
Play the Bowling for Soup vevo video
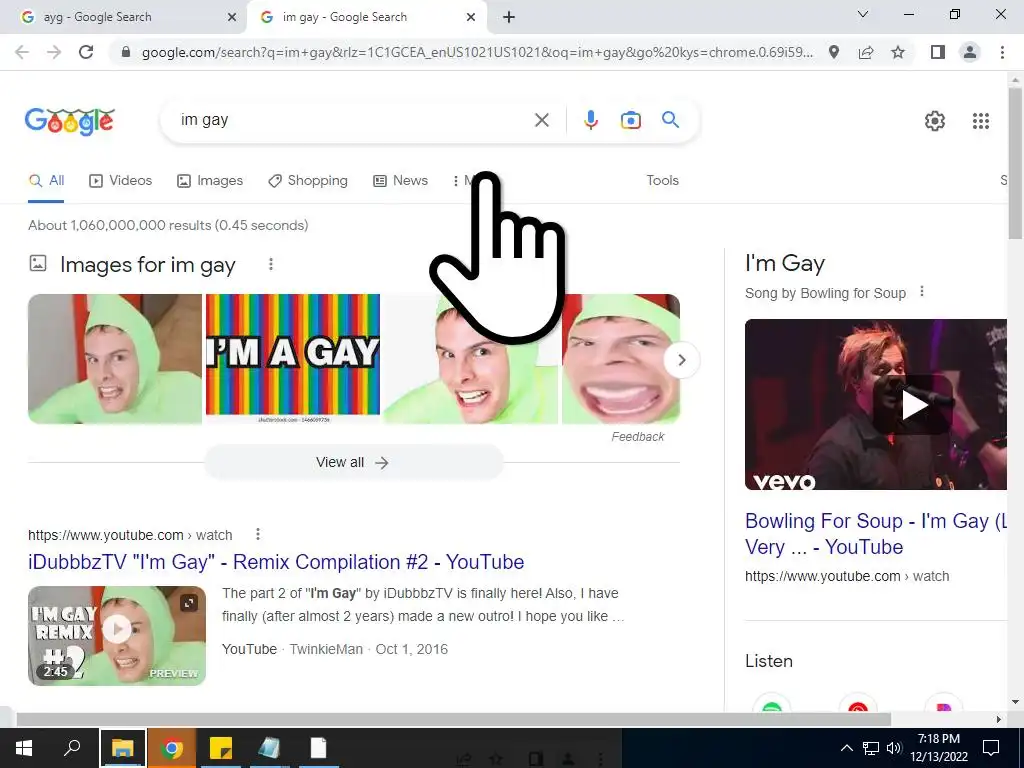tap(914, 405)
